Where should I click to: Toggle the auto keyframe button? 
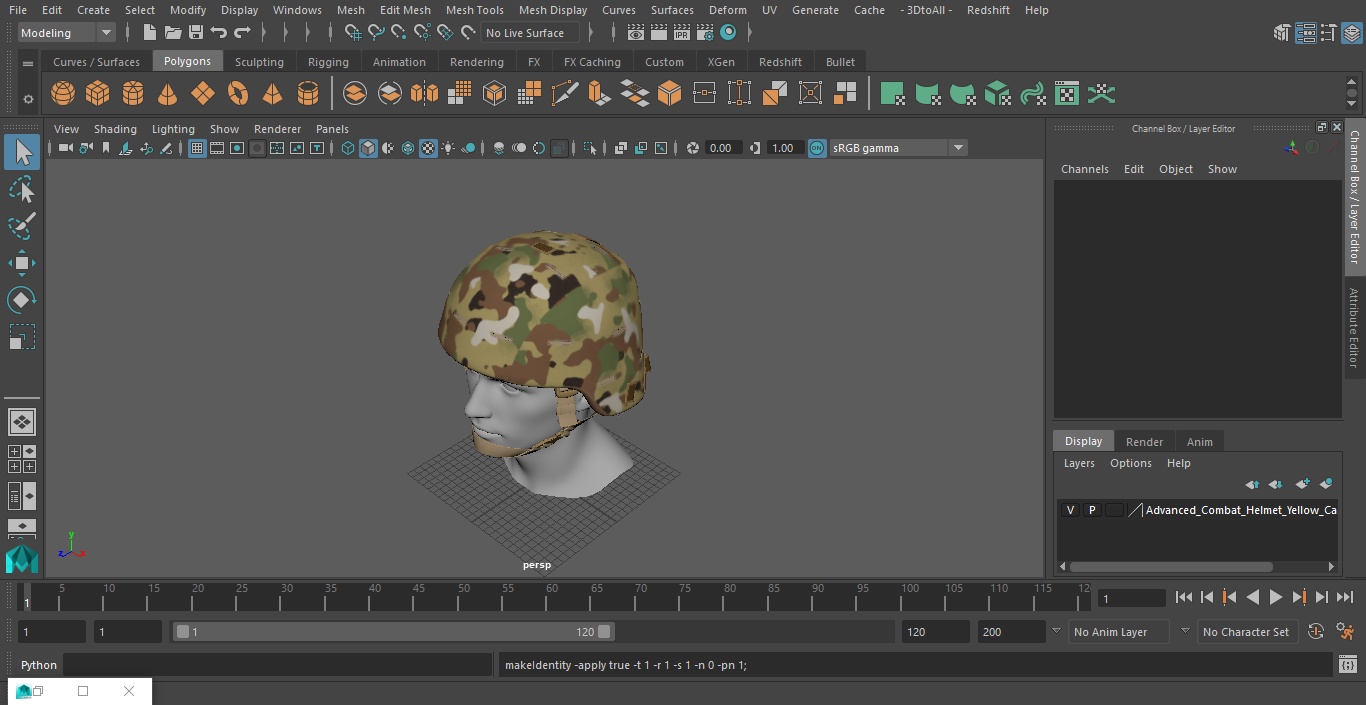click(1316, 632)
